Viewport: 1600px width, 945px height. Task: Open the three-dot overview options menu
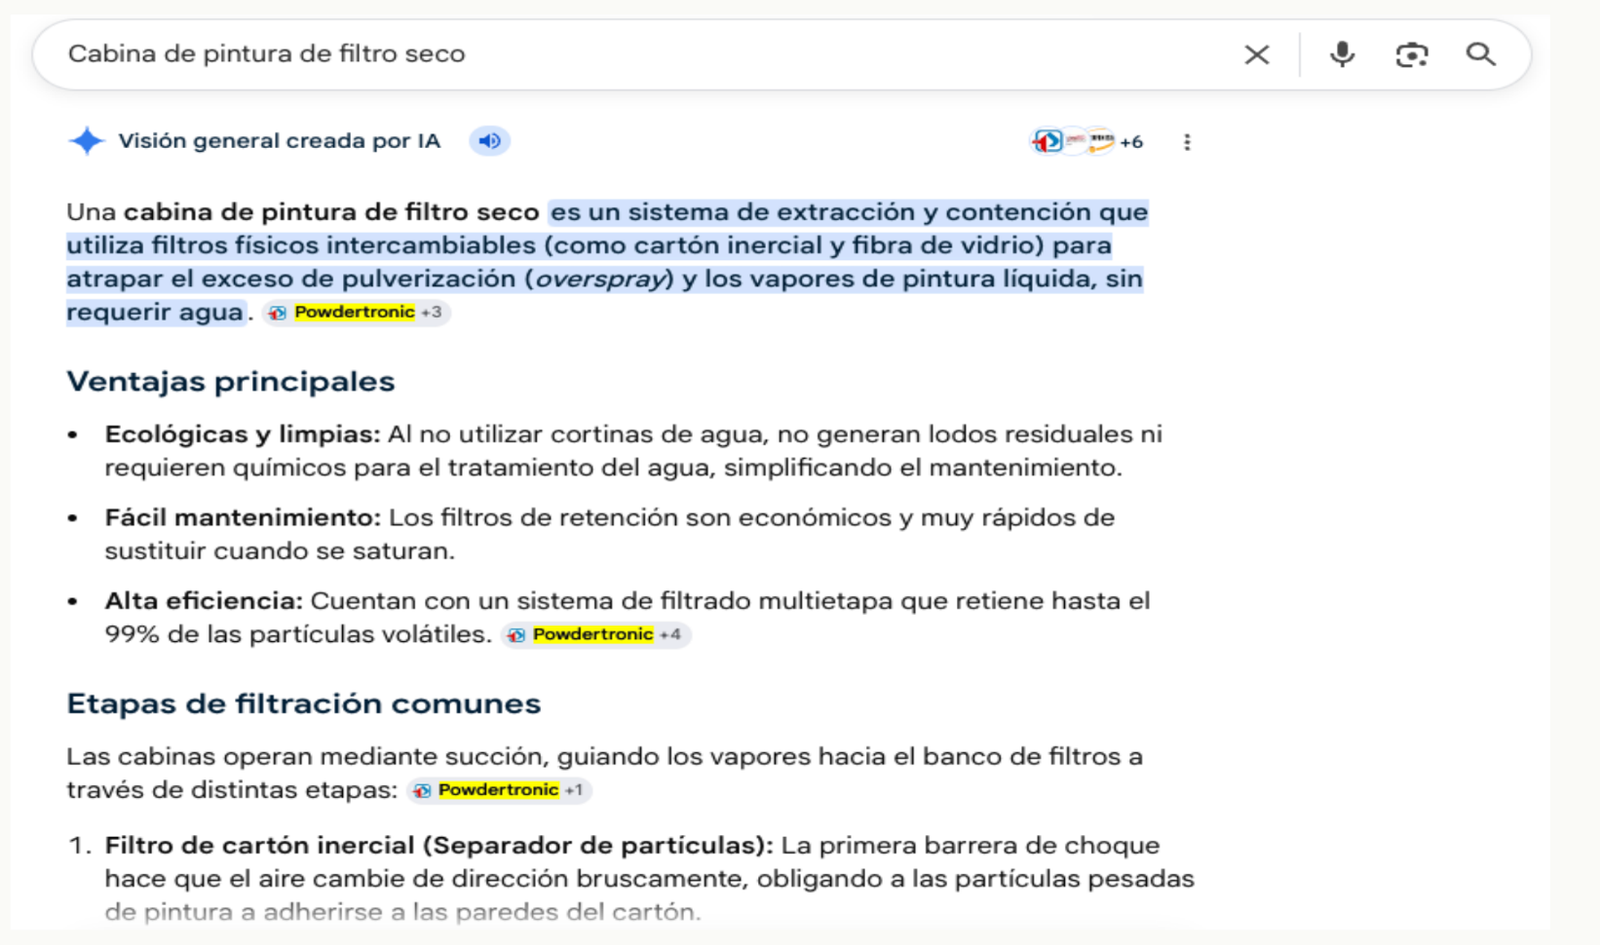point(1187,142)
